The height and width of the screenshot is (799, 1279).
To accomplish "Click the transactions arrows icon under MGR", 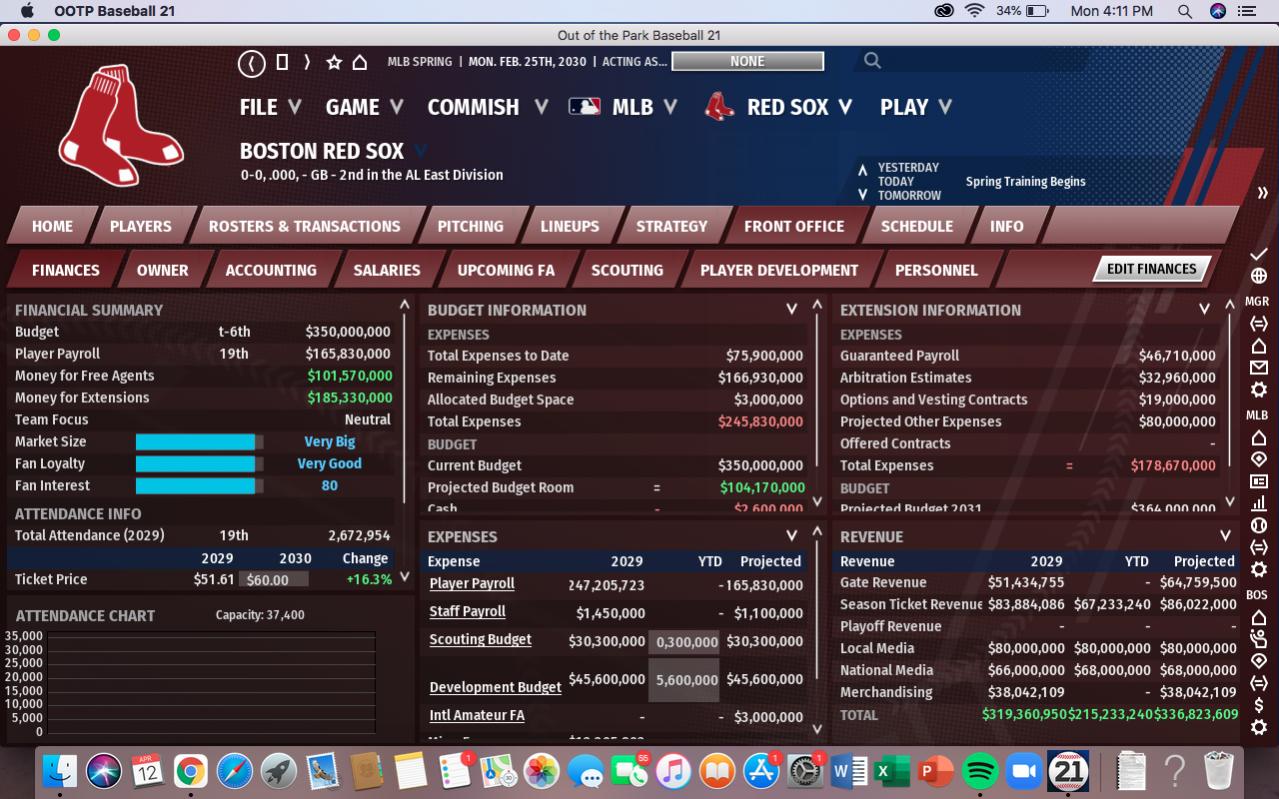I will pyautogui.click(x=1259, y=324).
